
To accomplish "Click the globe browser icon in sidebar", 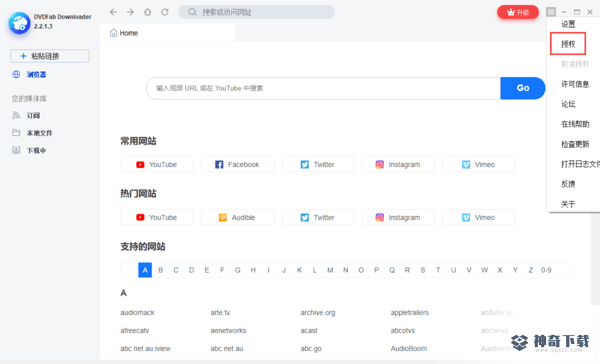I will coord(16,74).
